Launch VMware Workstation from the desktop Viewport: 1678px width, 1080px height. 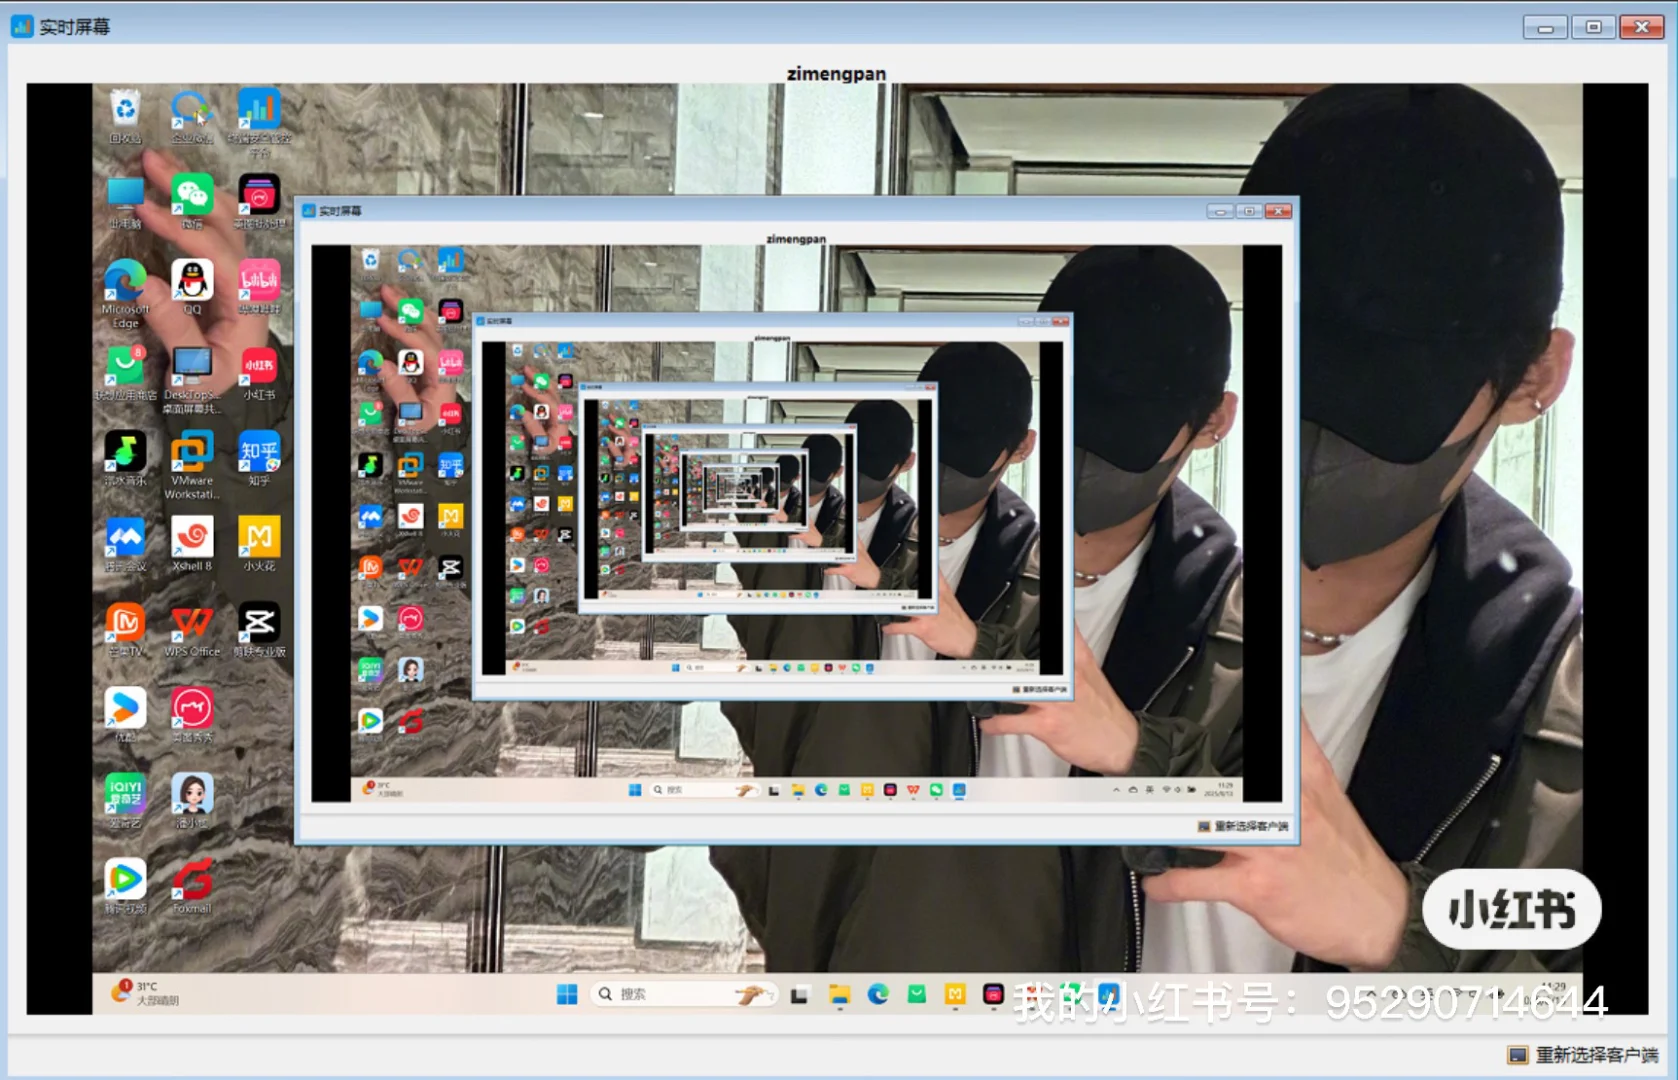click(192, 451)
